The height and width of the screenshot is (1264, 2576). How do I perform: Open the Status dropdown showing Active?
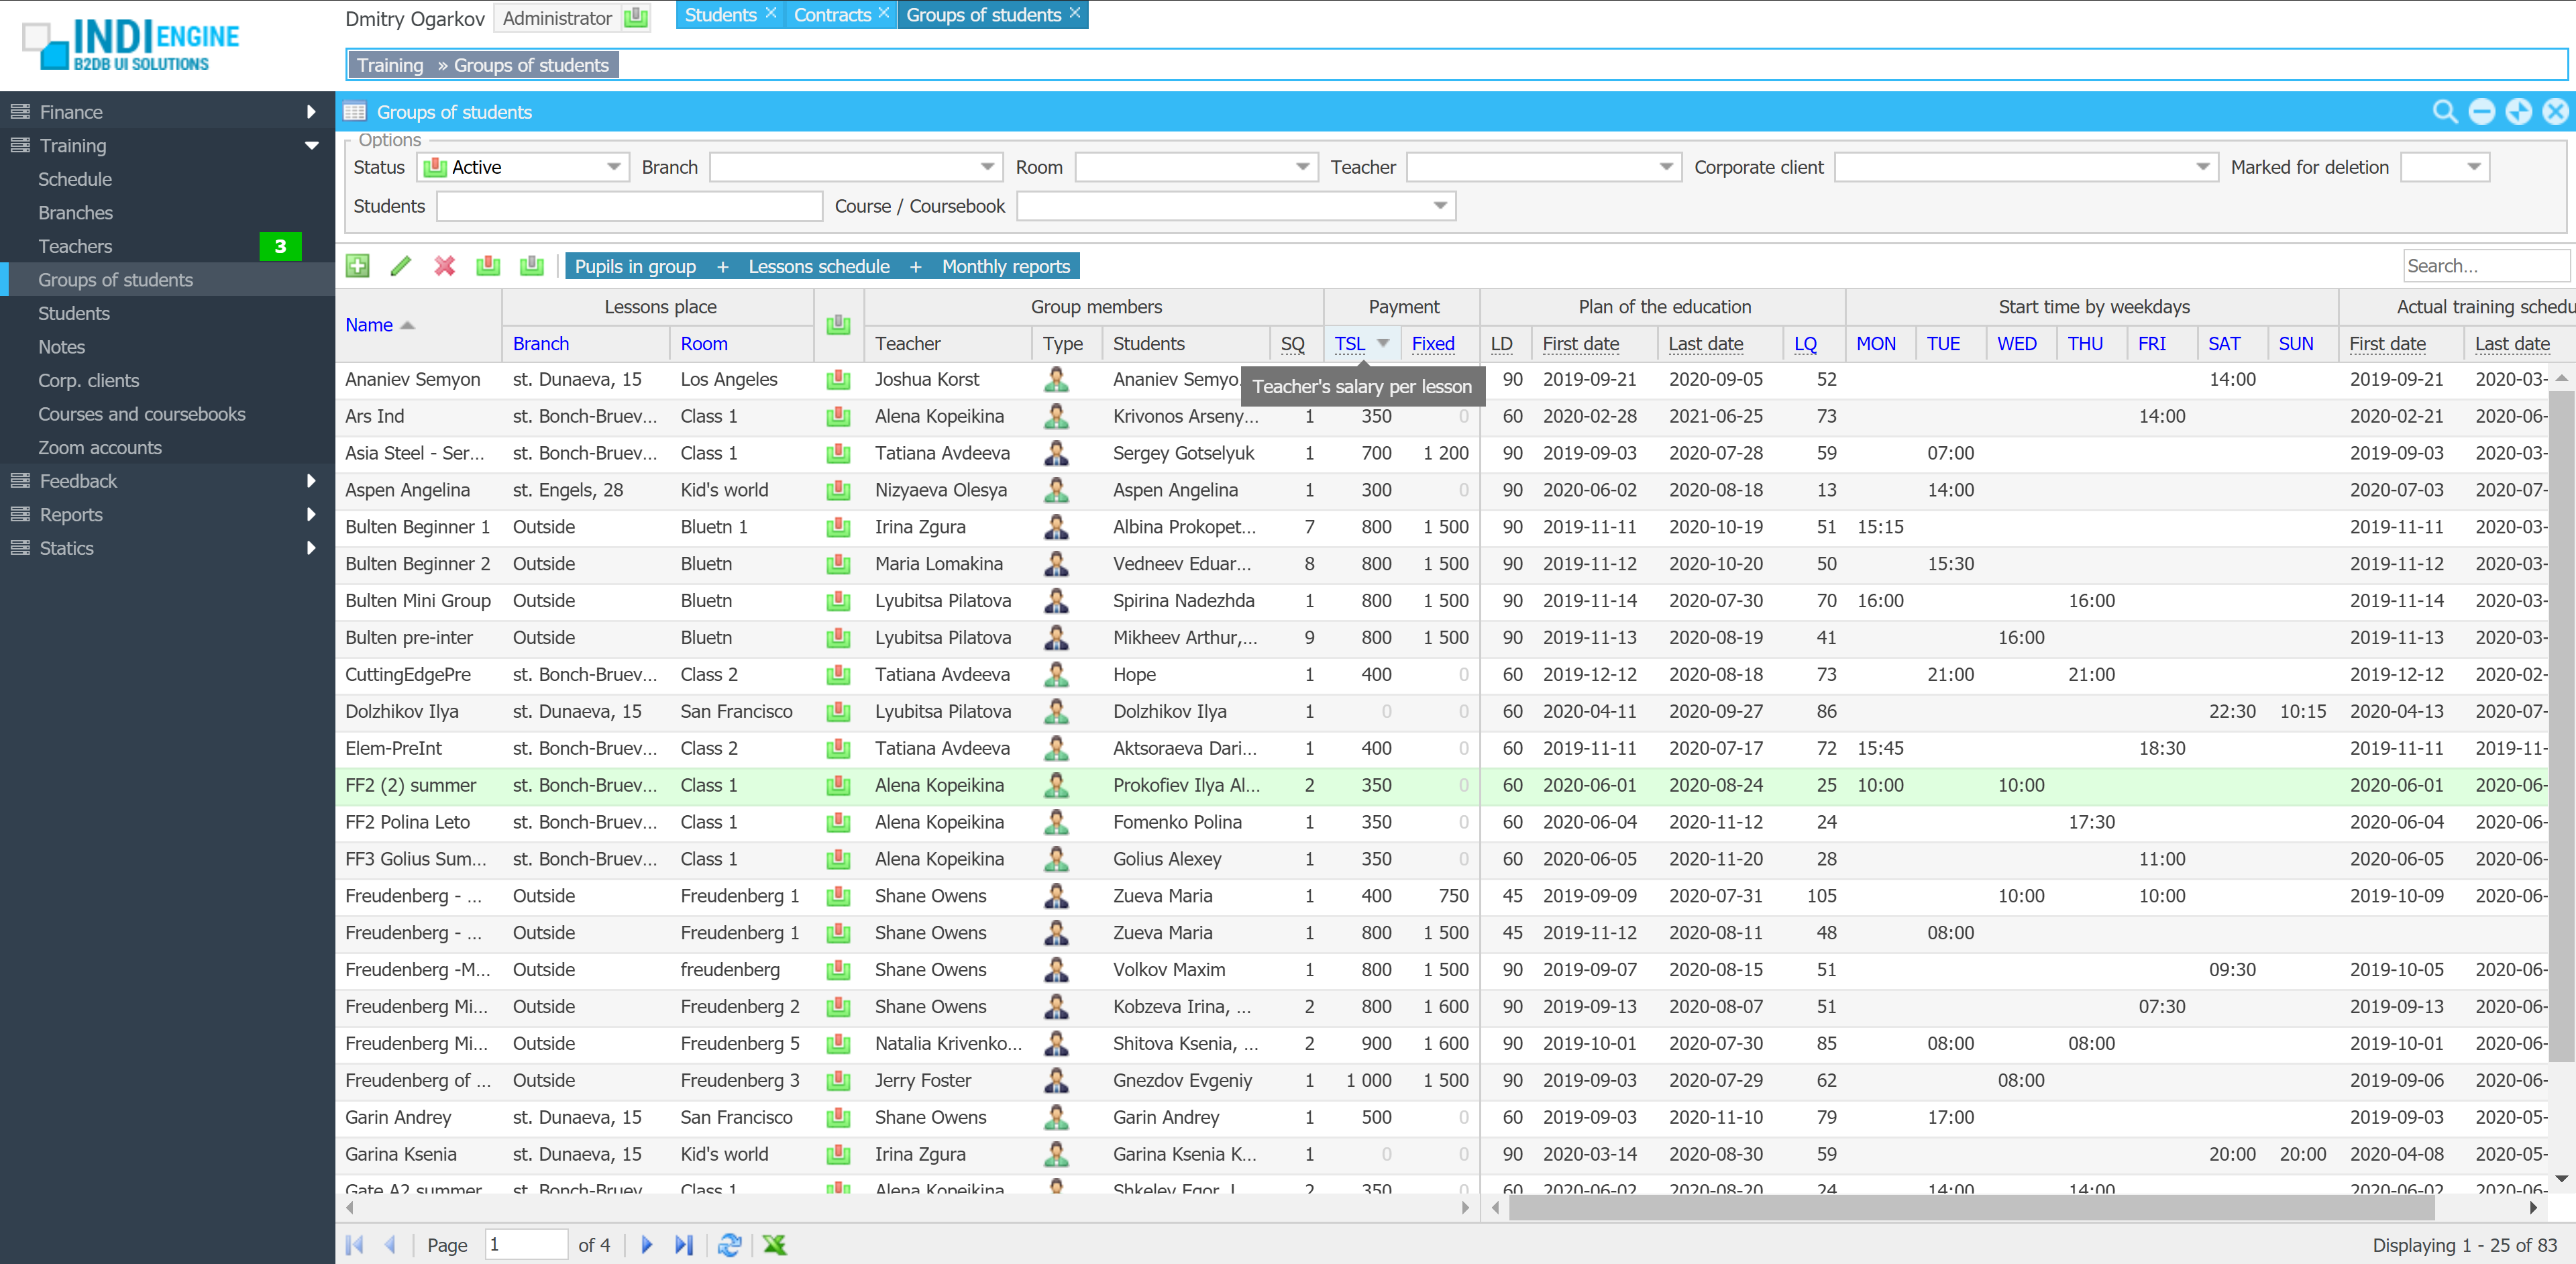(x=613, y=167)
